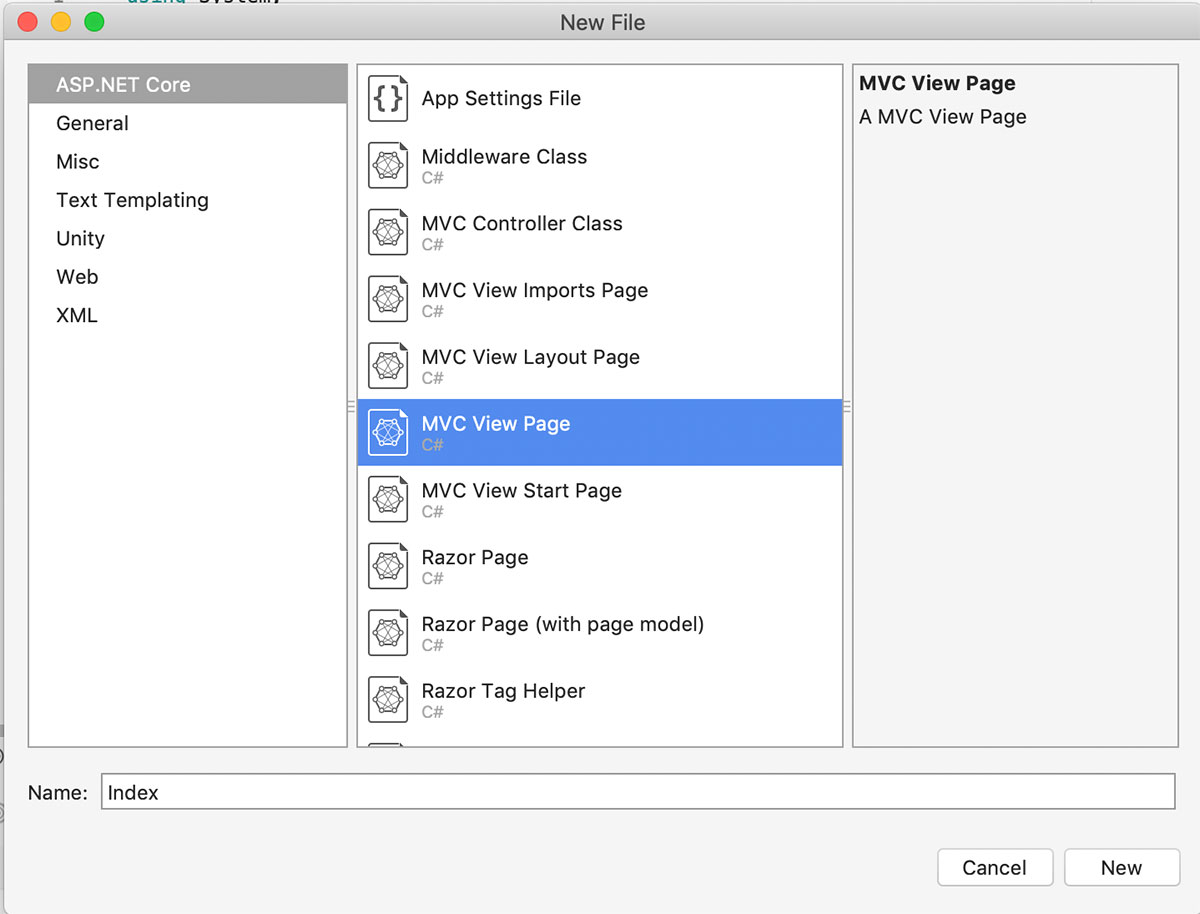
Task: Click the yellow minimize window button
Action: click(x=61, y=22)
